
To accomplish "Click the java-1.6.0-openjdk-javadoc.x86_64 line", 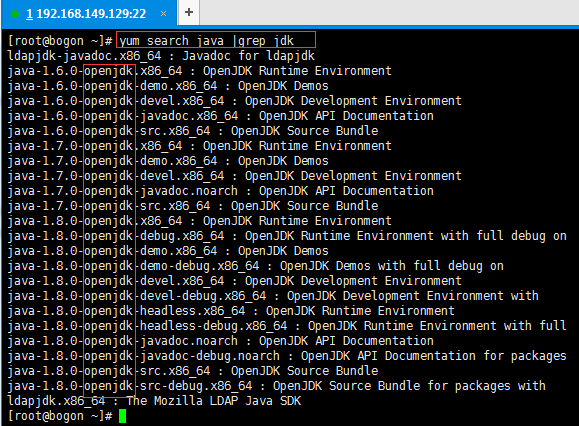I will (x=220, y=116).
